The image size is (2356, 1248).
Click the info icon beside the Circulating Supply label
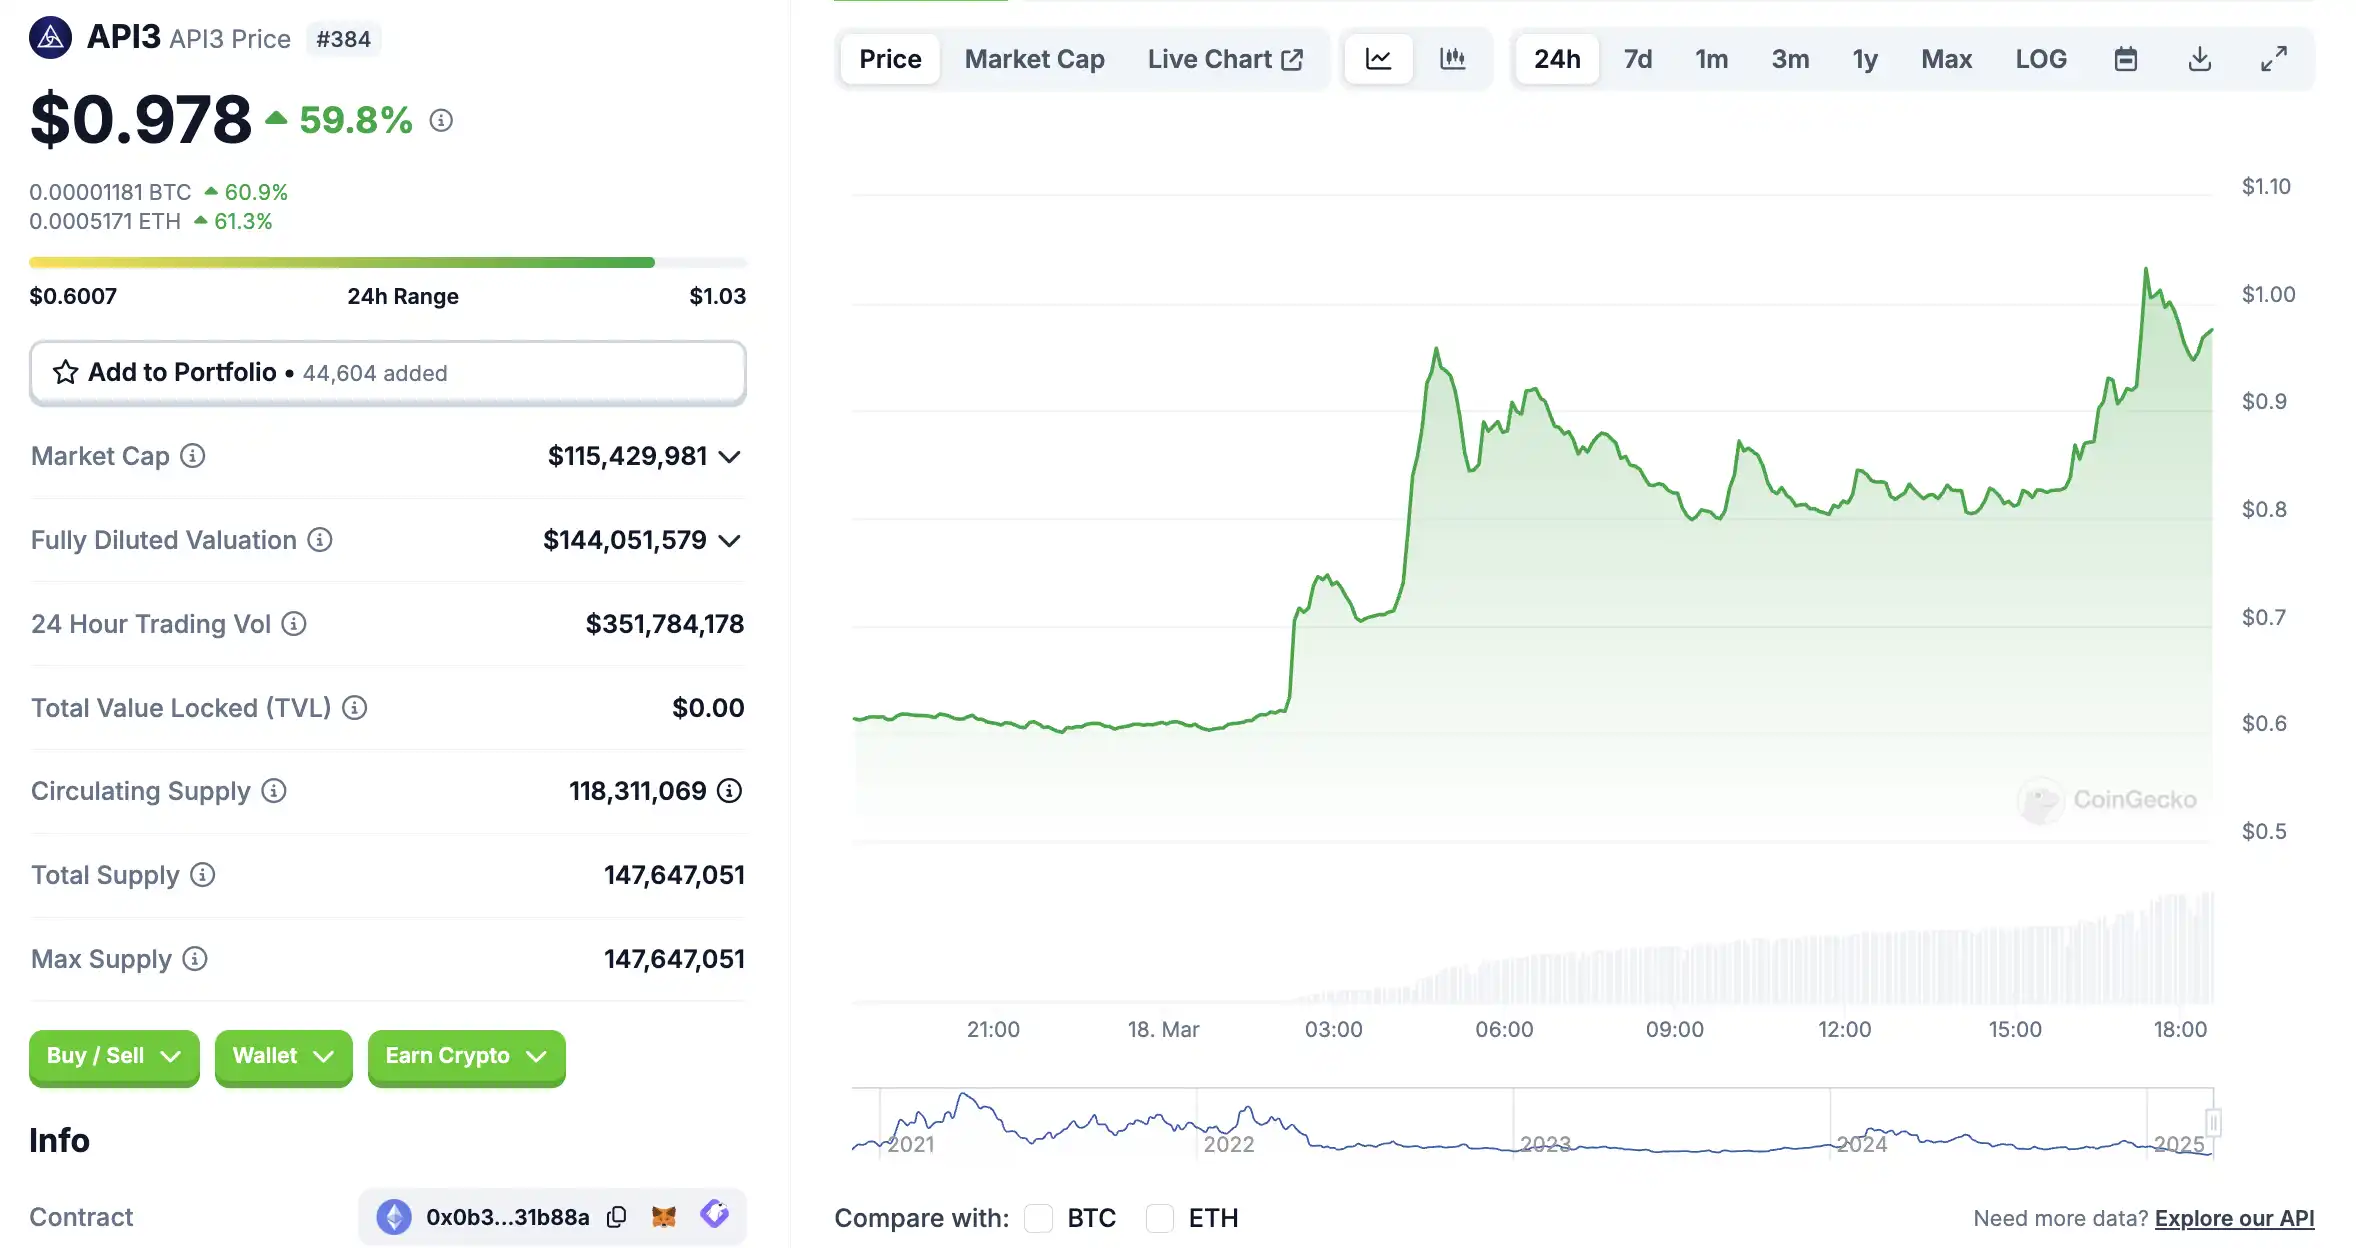[x=274, y=791]
